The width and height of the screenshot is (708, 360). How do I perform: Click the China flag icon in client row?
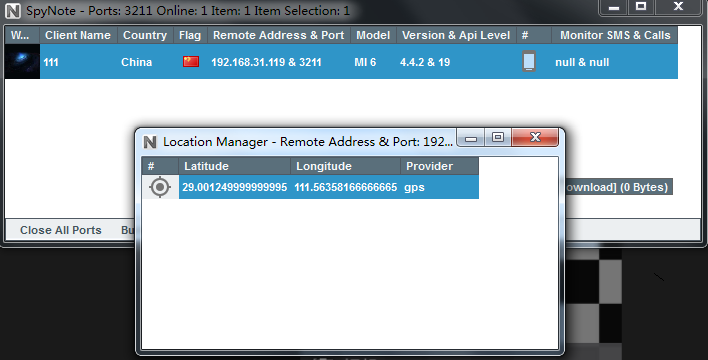[191, 61]
